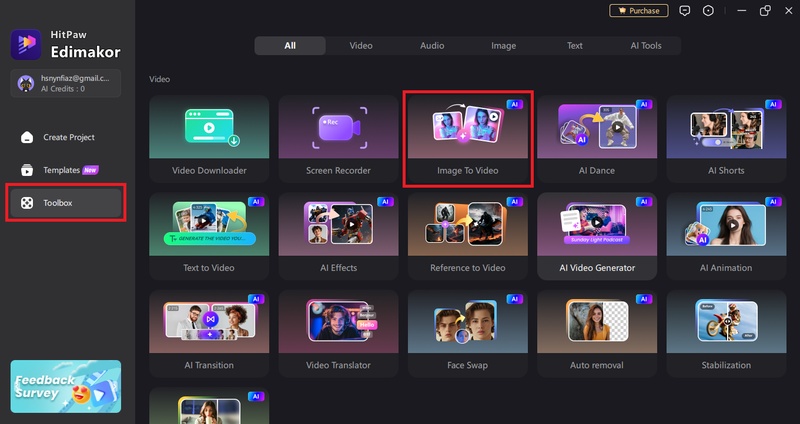Click the AI badge on Auto removal
This screenshot has width=800, height=424.
click(x=644, y=299)
